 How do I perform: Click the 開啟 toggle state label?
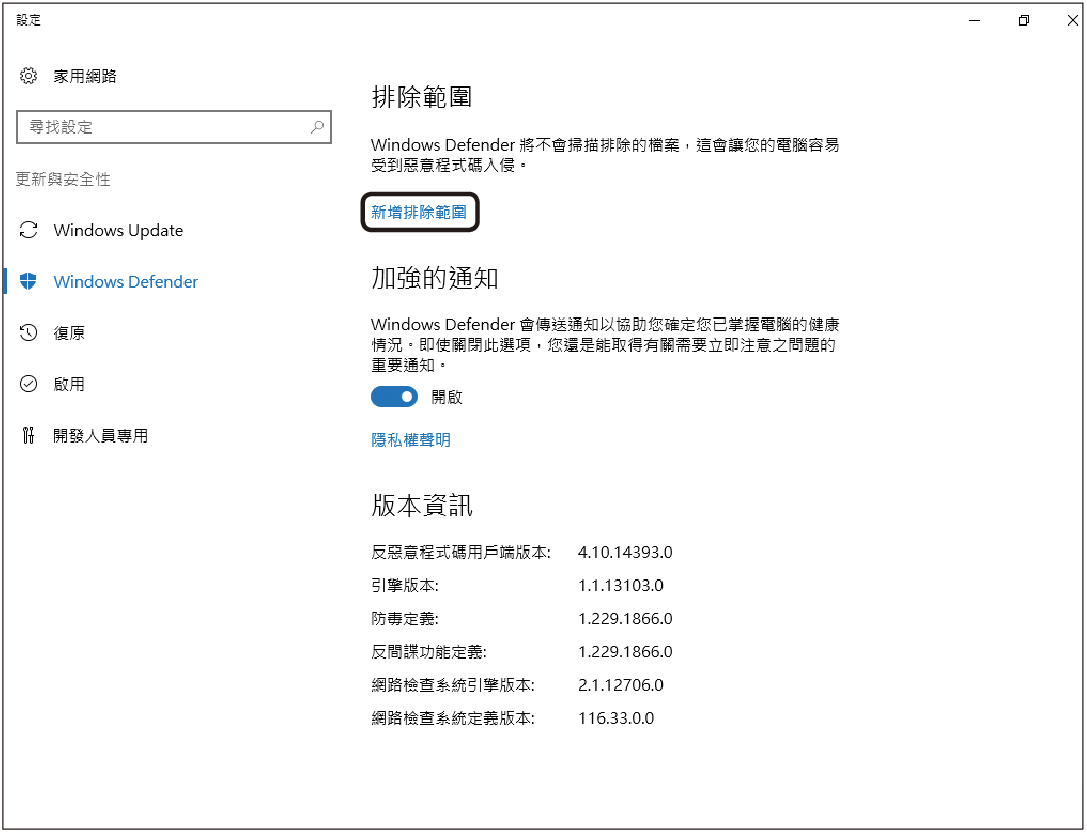tap(446, 397)
